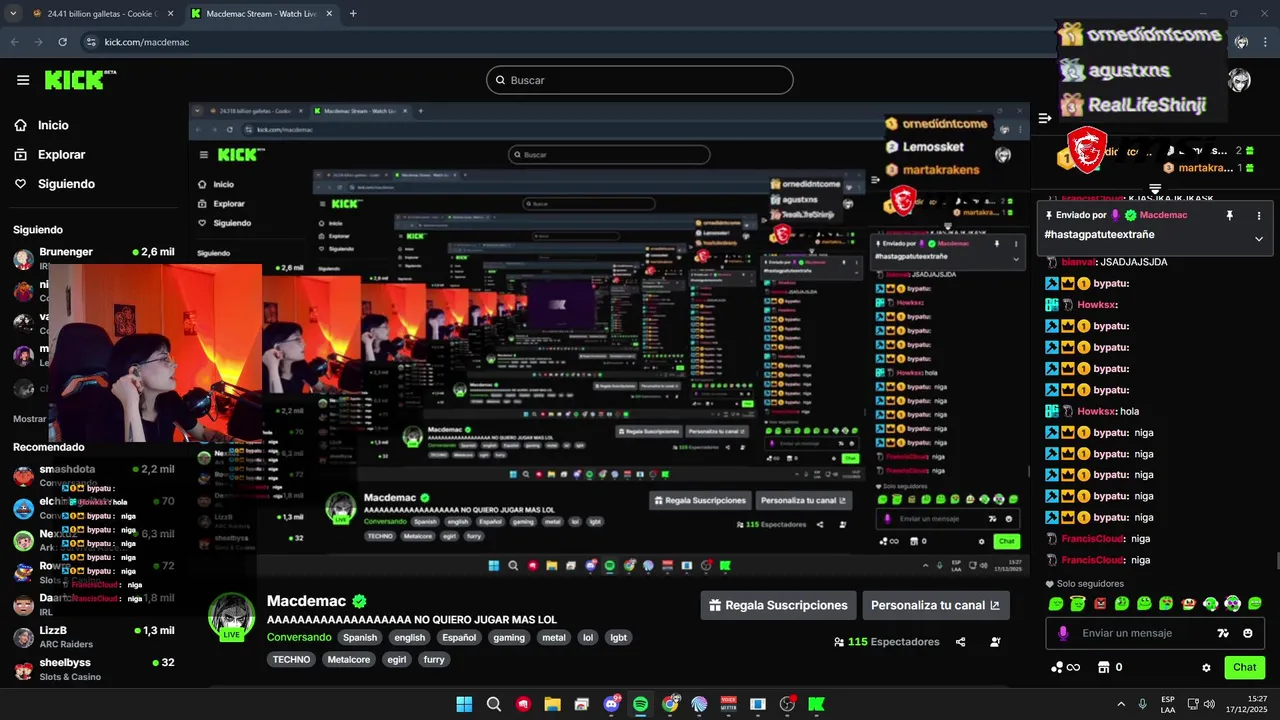The image size is (1280, 720).
Task: Open chat settings gear icon
Action: pyautogui.click(x=1206, y=667)
